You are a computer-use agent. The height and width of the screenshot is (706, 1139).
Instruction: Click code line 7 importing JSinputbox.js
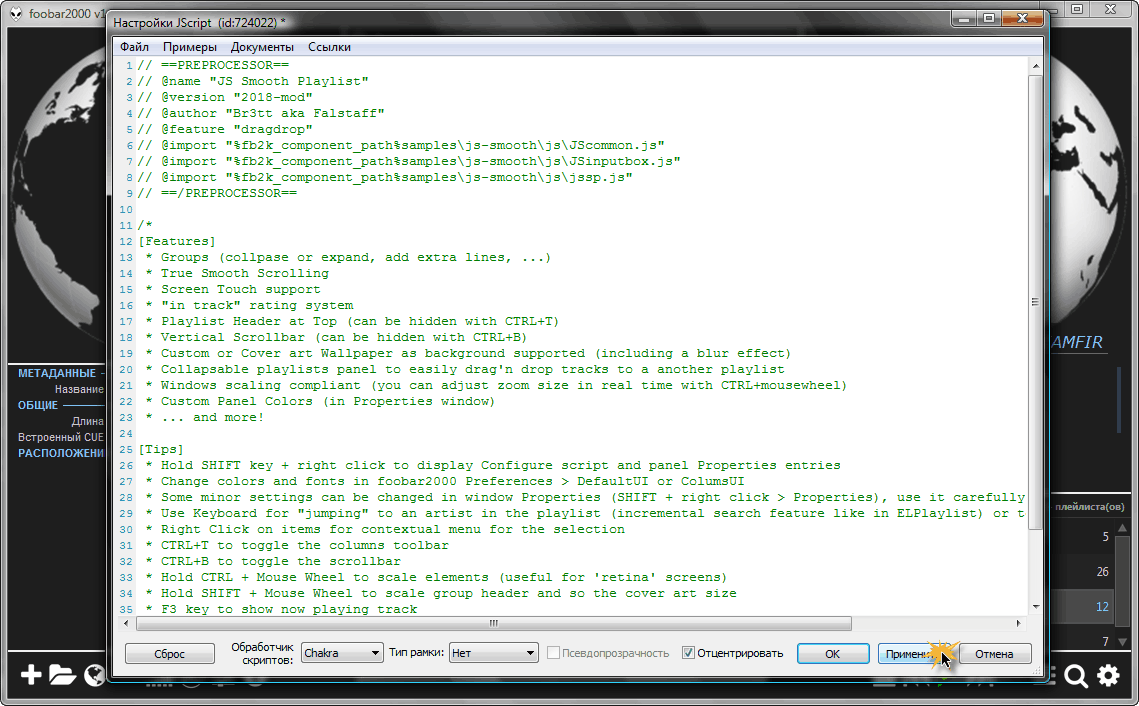[409, 161]
